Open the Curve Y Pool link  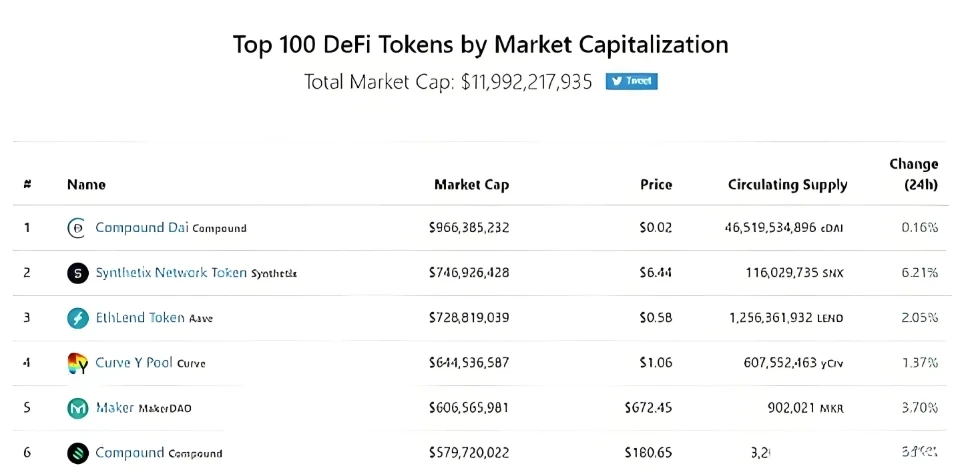[133, 363]
